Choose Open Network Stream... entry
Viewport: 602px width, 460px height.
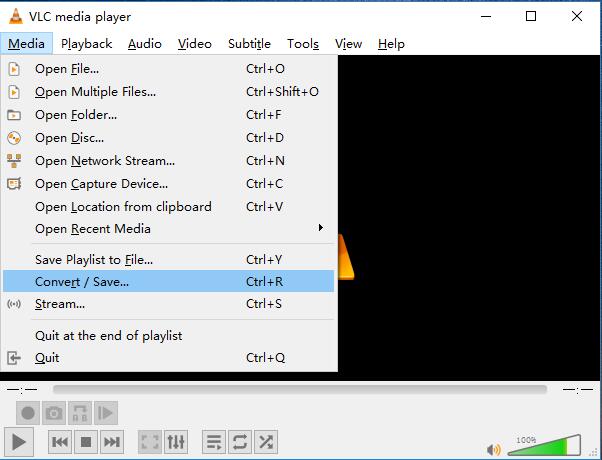(169, 161)
